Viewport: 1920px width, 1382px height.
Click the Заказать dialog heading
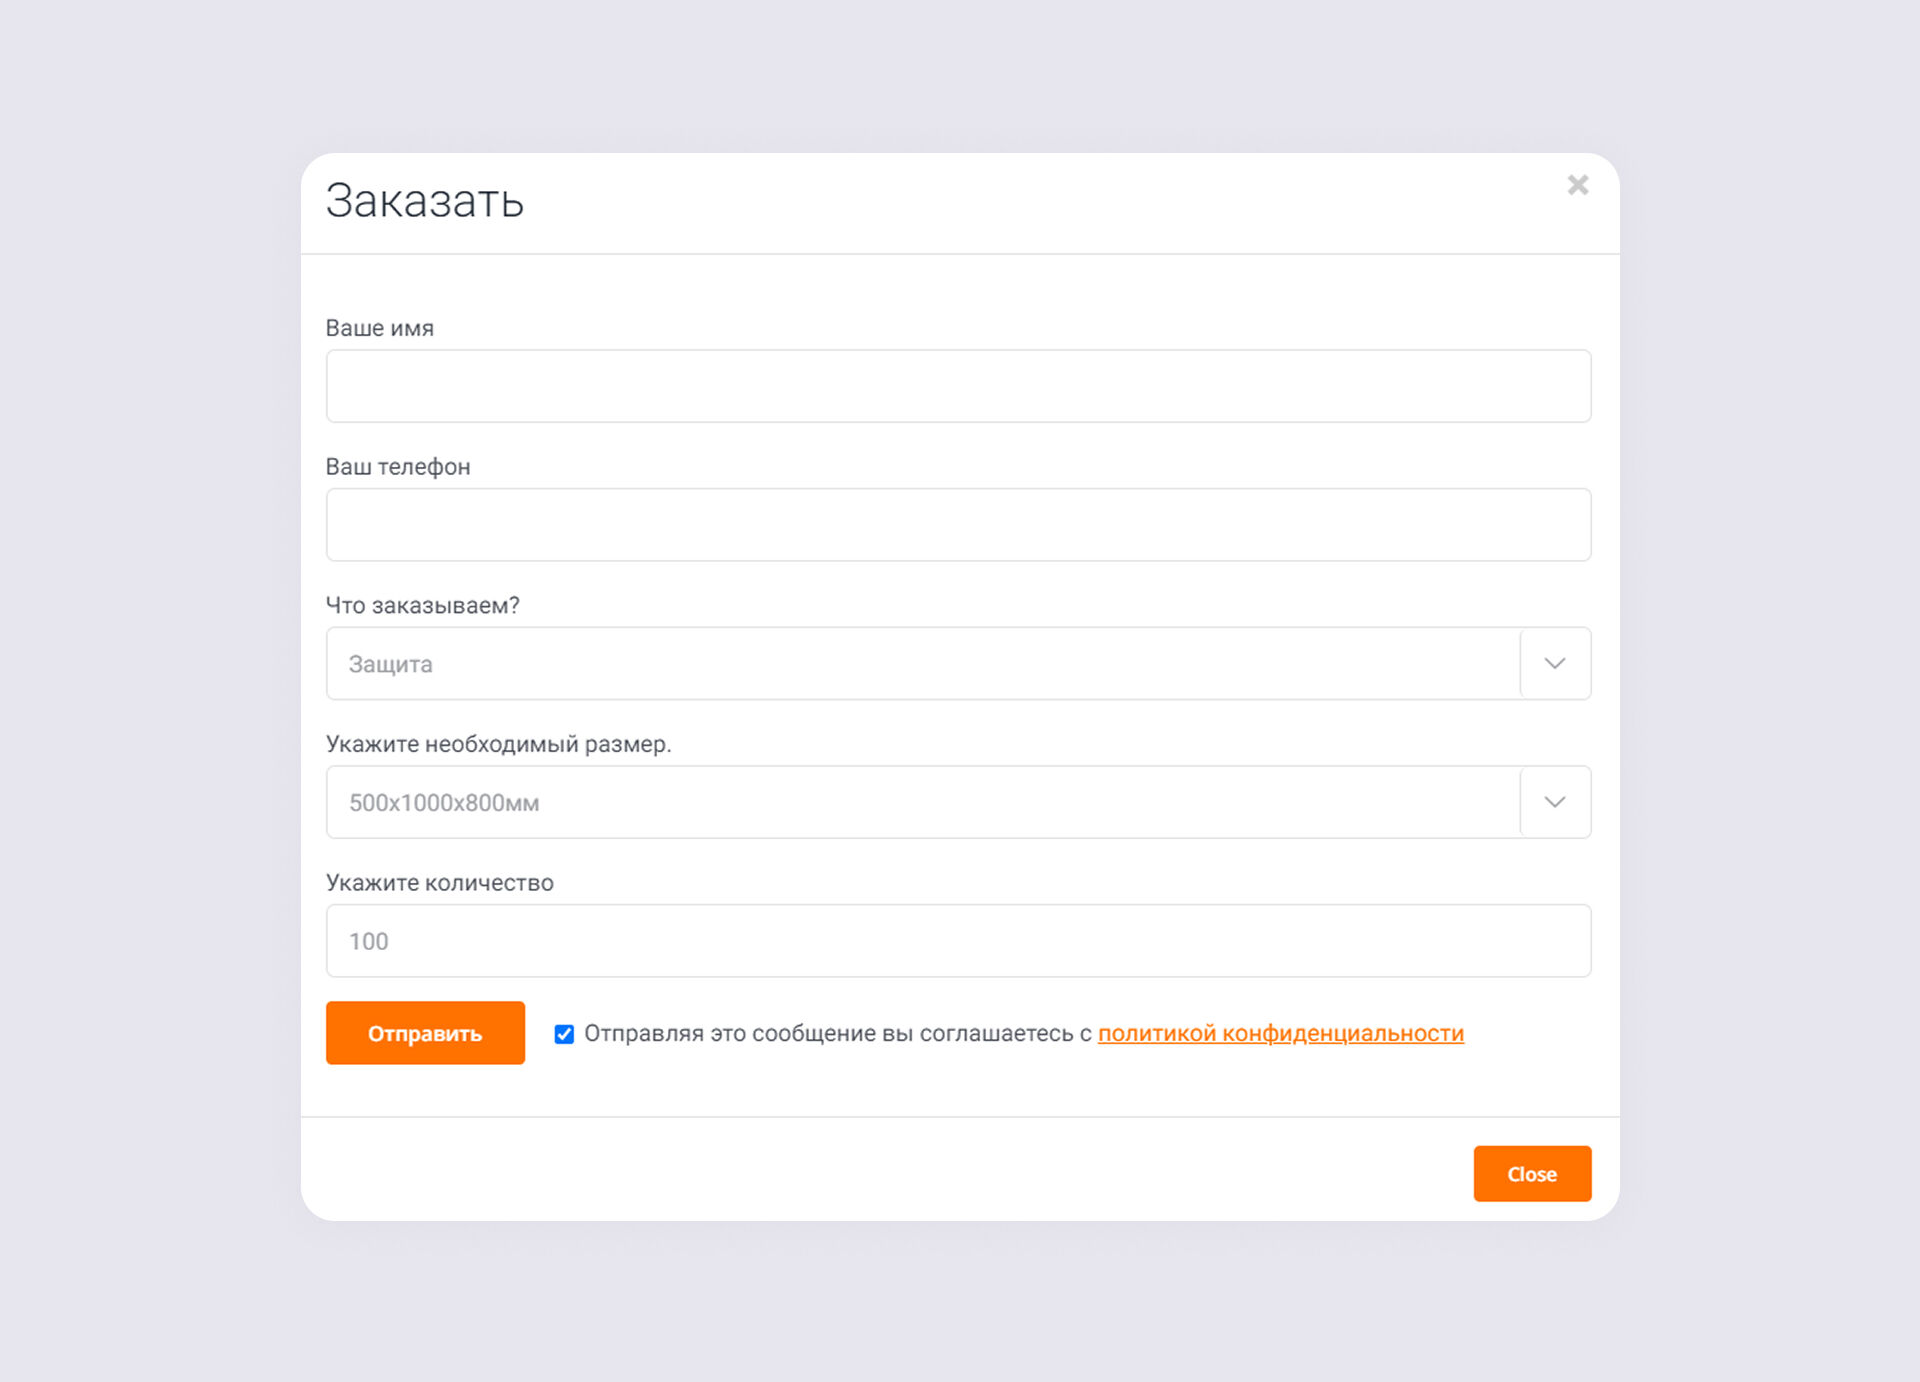[424, 201]
